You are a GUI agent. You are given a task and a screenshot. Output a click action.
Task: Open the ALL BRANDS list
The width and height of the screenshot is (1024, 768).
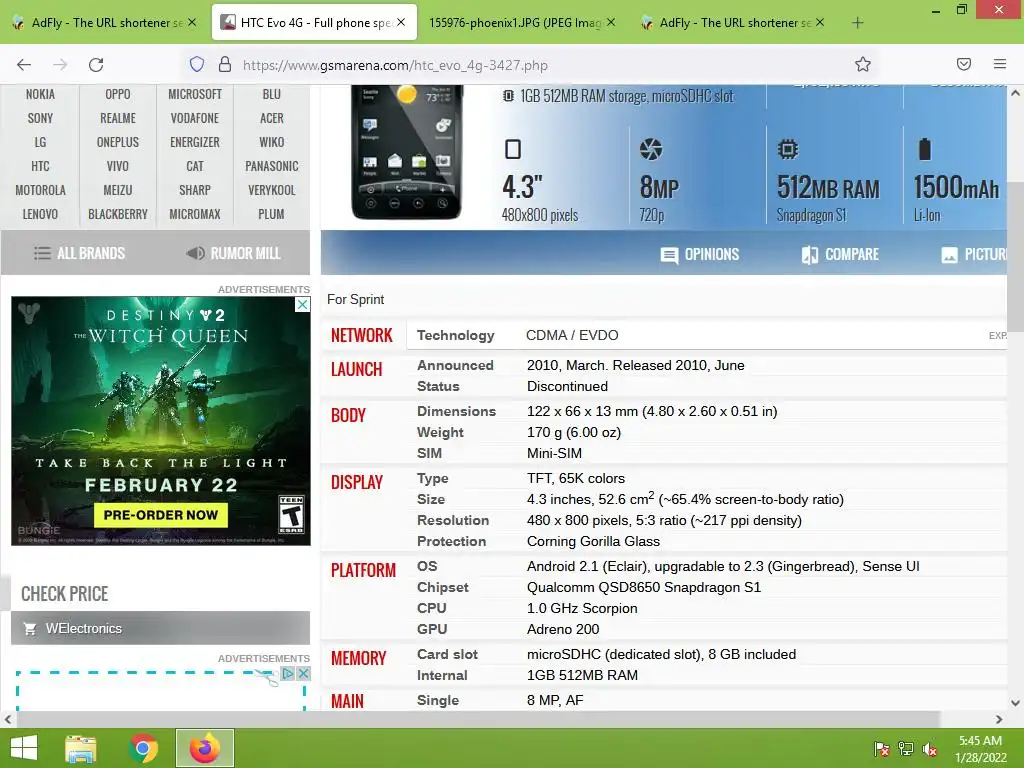[x=79, y=253]
